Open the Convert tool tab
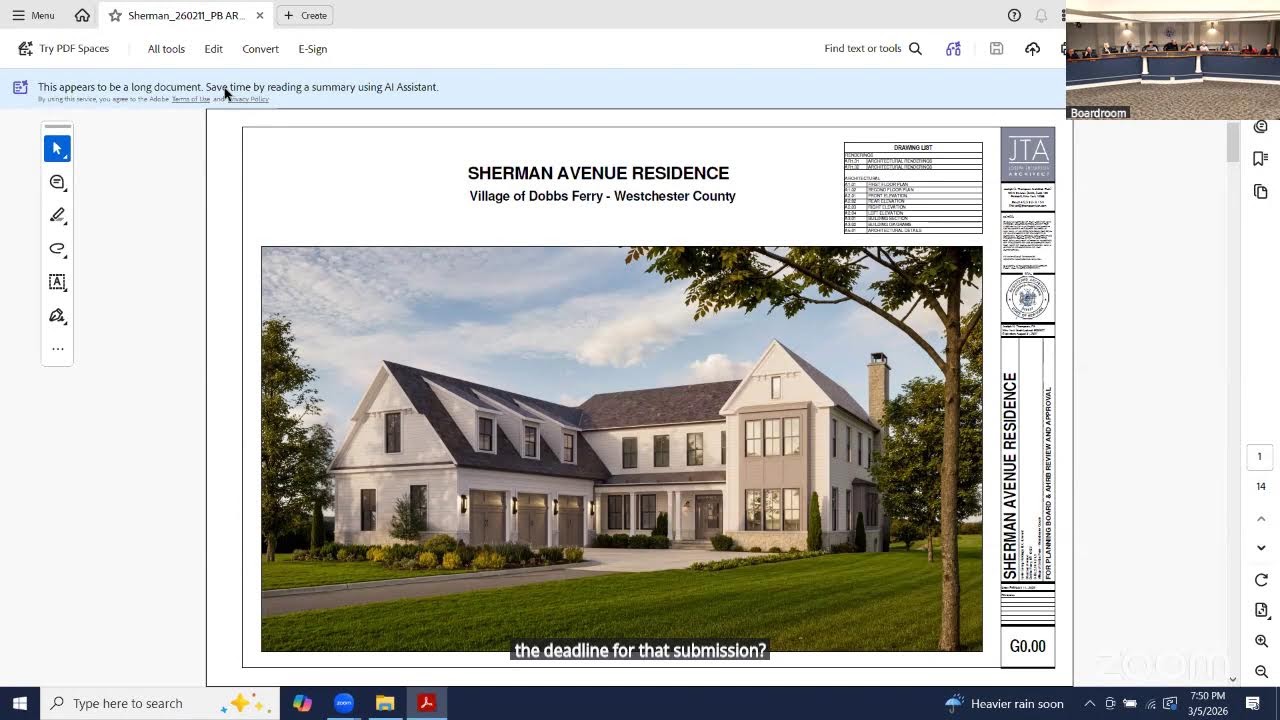The height and width of the screenshot is (720, 1280). (x=260, y=48)
